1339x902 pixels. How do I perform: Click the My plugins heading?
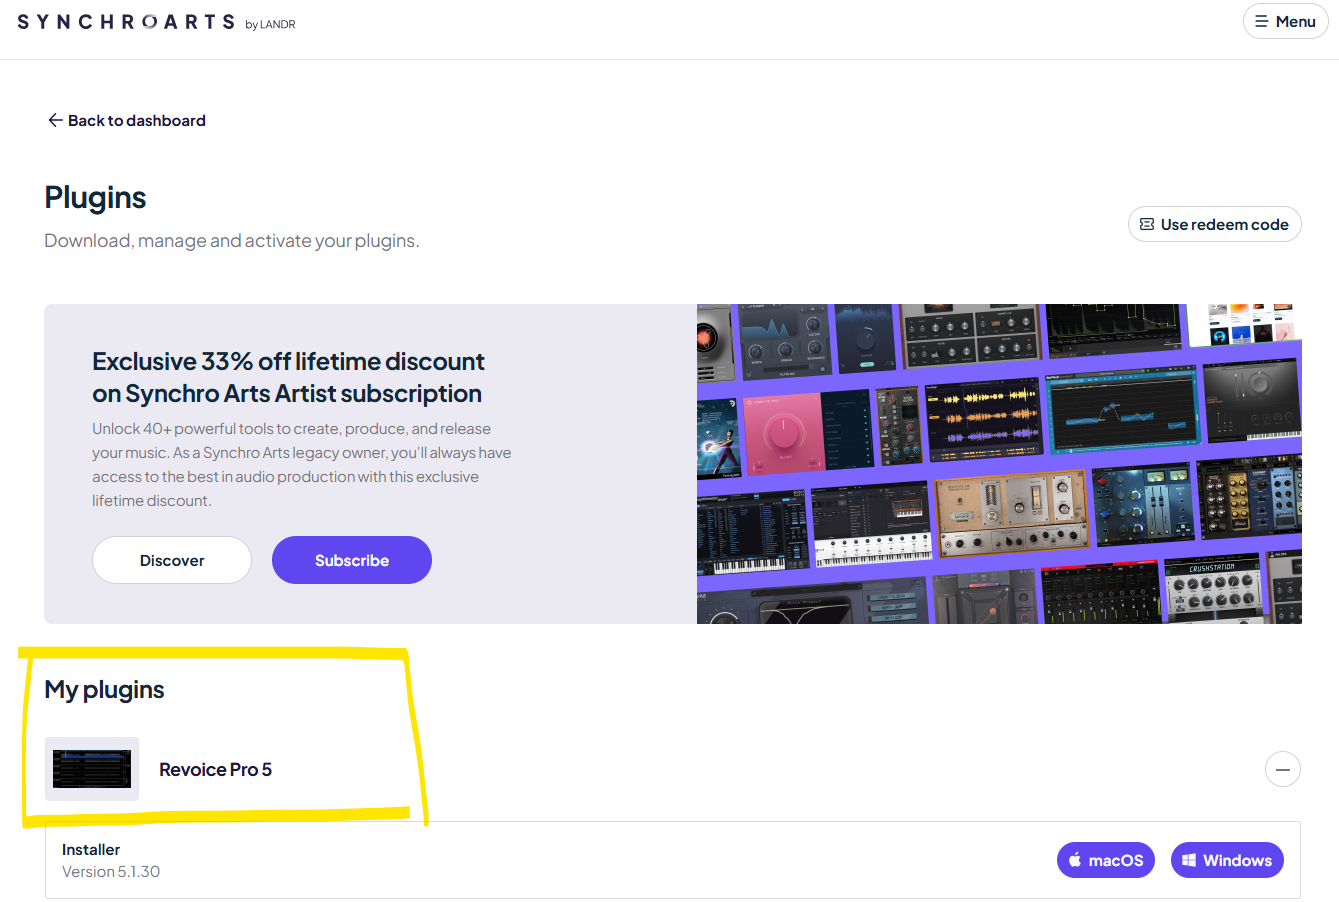coord(104,689)
